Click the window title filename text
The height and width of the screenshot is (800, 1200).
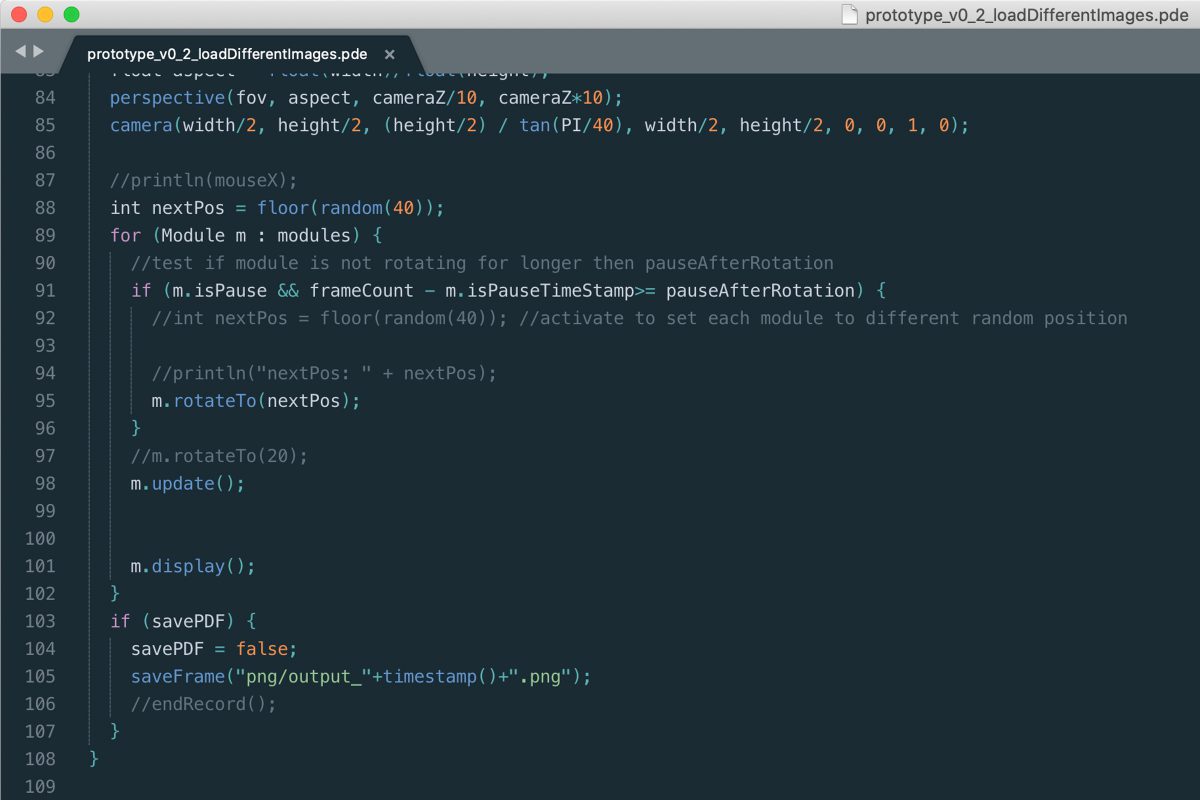[x=1026, y=15]
